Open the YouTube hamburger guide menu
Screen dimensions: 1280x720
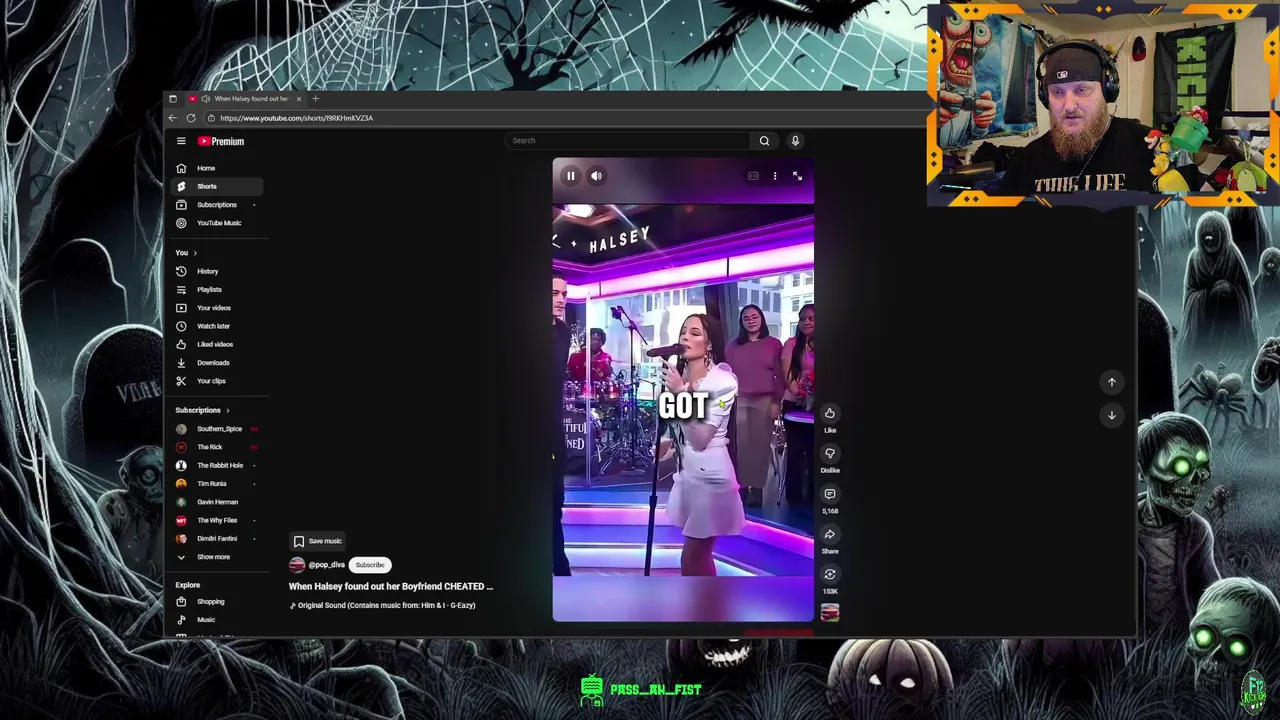coord(181,141)
